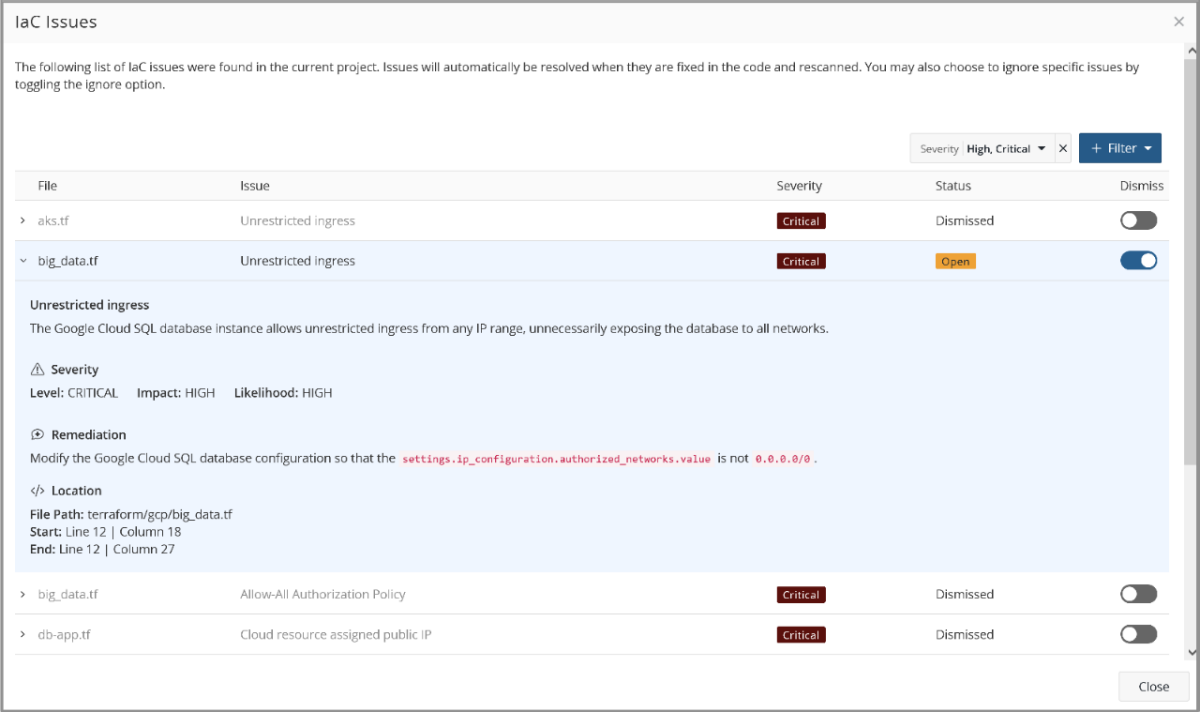The height and width of the screenshot is (712, 1200).
Task: Click the Close button
Action: tap(1153, 686)
